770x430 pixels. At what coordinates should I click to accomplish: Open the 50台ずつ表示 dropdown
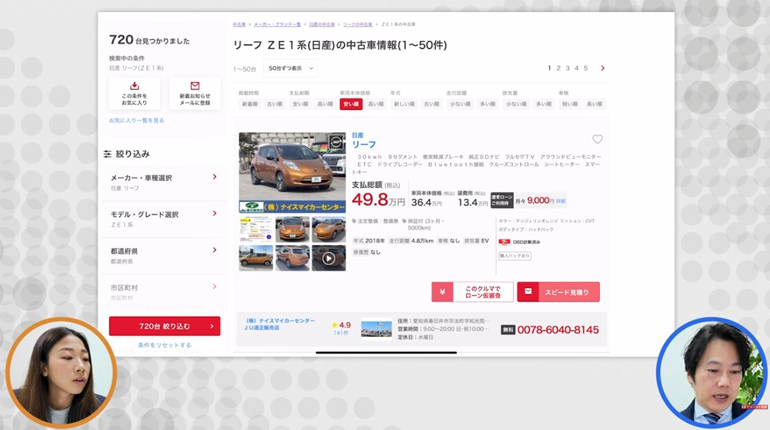coord(290,68)
